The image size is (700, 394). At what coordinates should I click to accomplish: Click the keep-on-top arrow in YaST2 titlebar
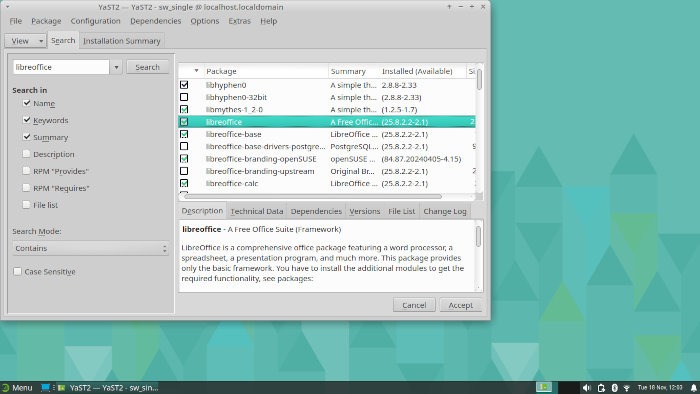click(x=449, y=7)
